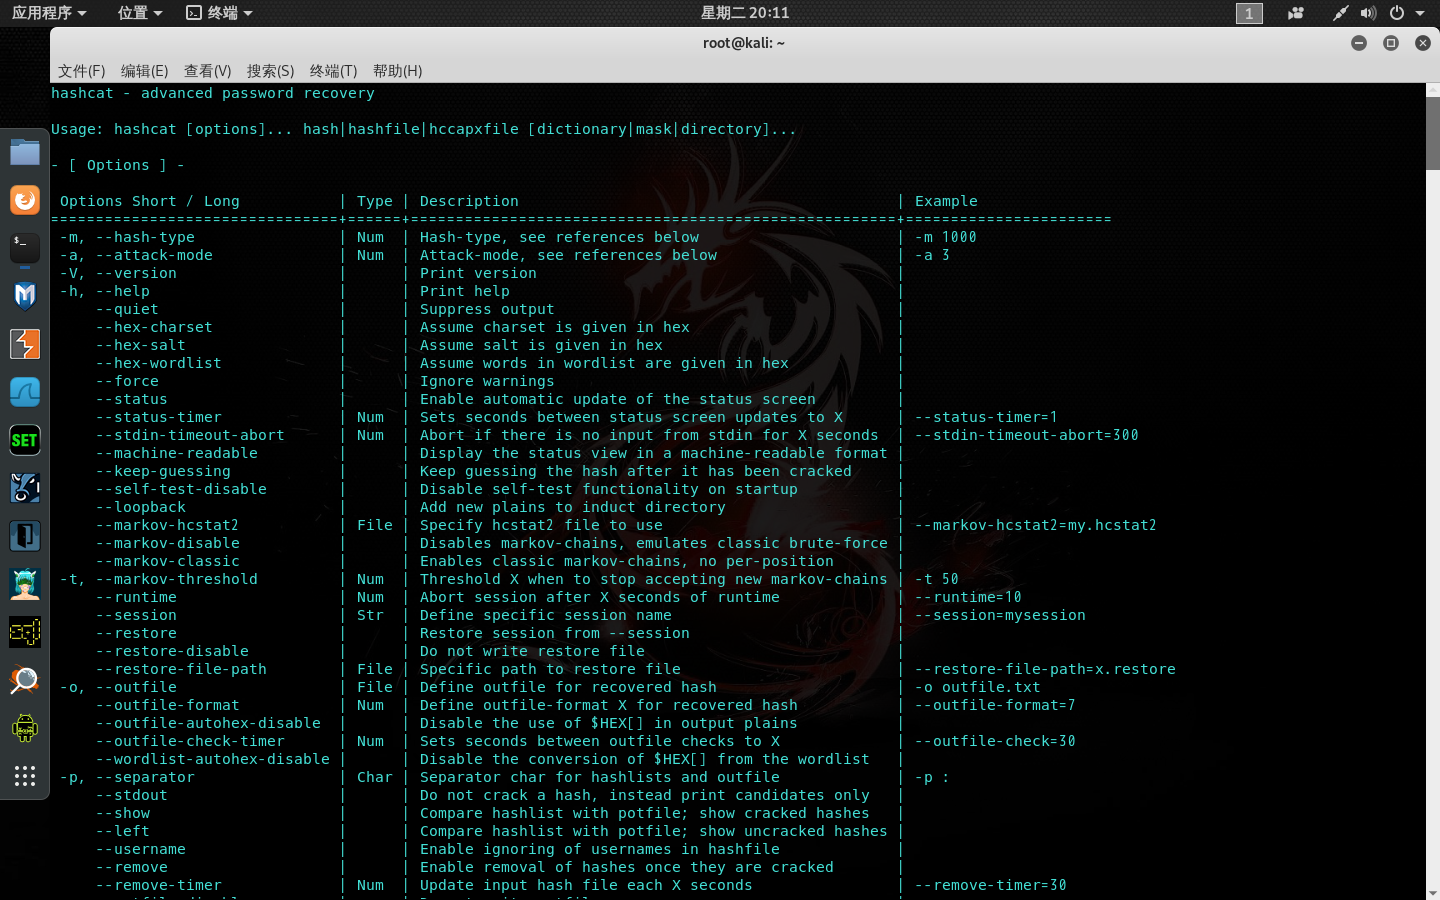Click the example -m 1000
This screenshot has height=900, width=1440.
pyautogui.click(x=946, y=237)
